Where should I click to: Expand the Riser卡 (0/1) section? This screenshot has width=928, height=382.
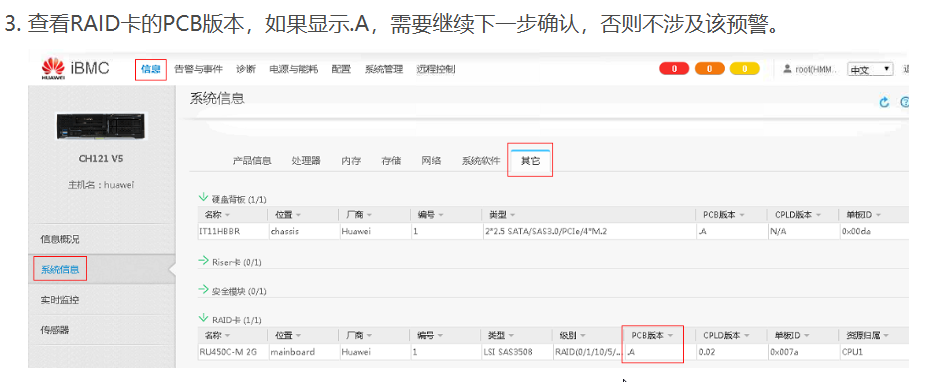pos(204,261)
